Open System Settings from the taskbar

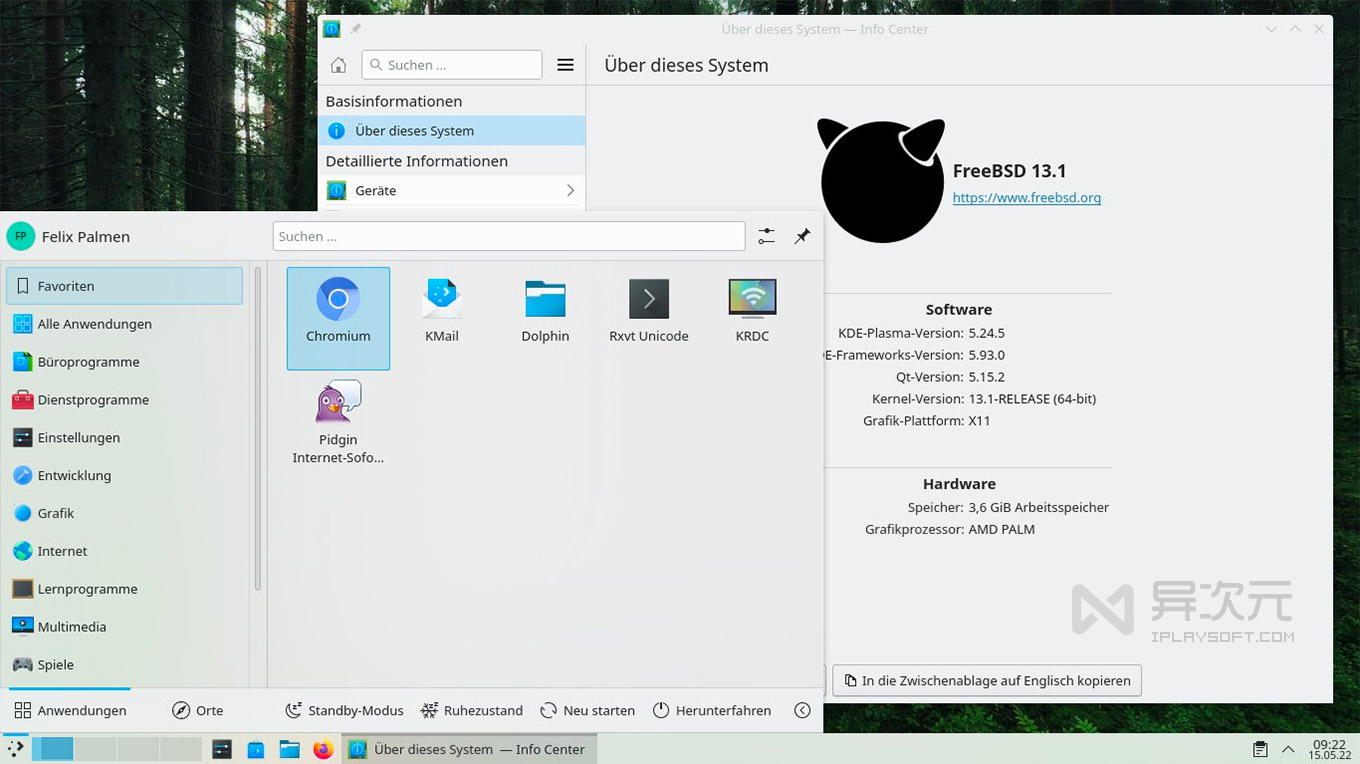pyautogui.click(x=222, y=749)
